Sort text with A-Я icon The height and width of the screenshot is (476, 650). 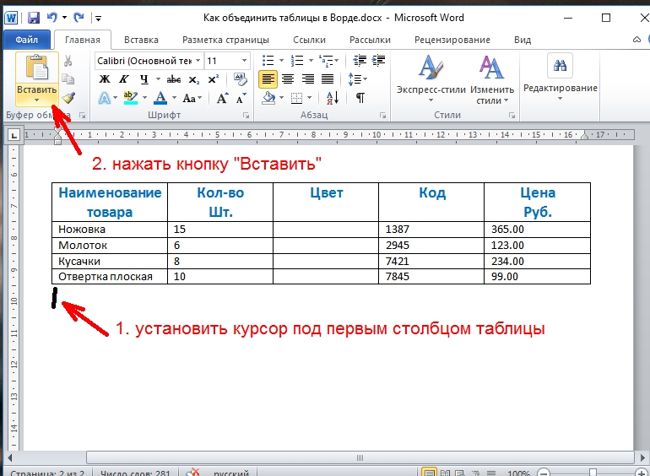[333, 98]
